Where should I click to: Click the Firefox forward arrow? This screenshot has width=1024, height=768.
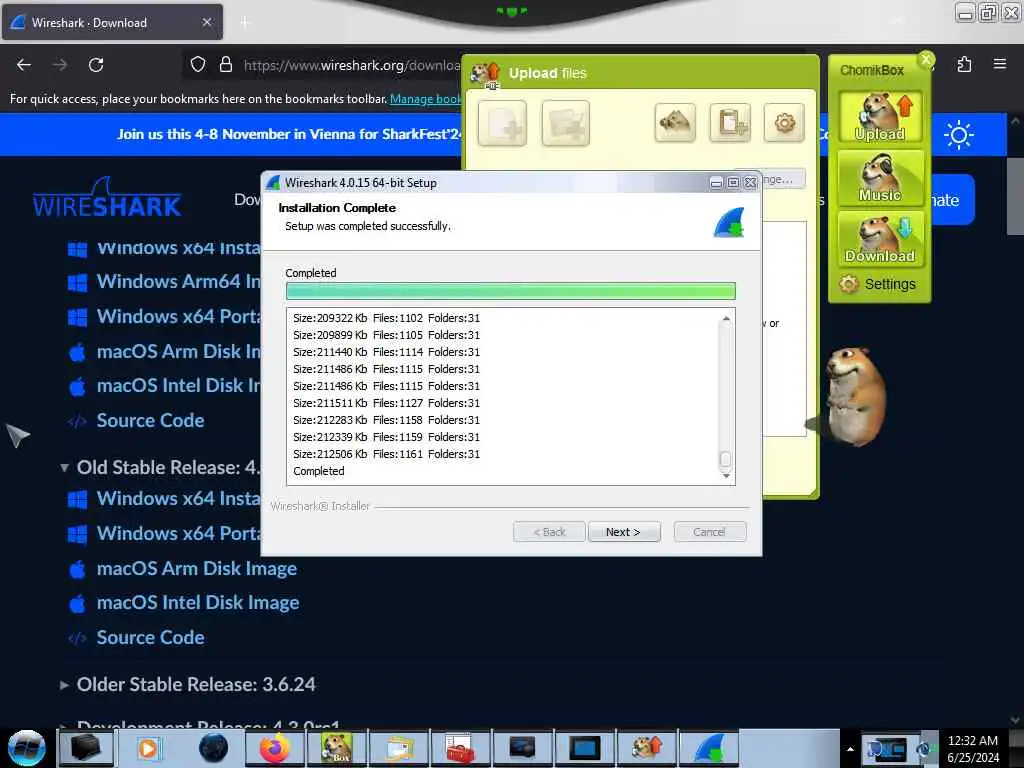point(60,65)
